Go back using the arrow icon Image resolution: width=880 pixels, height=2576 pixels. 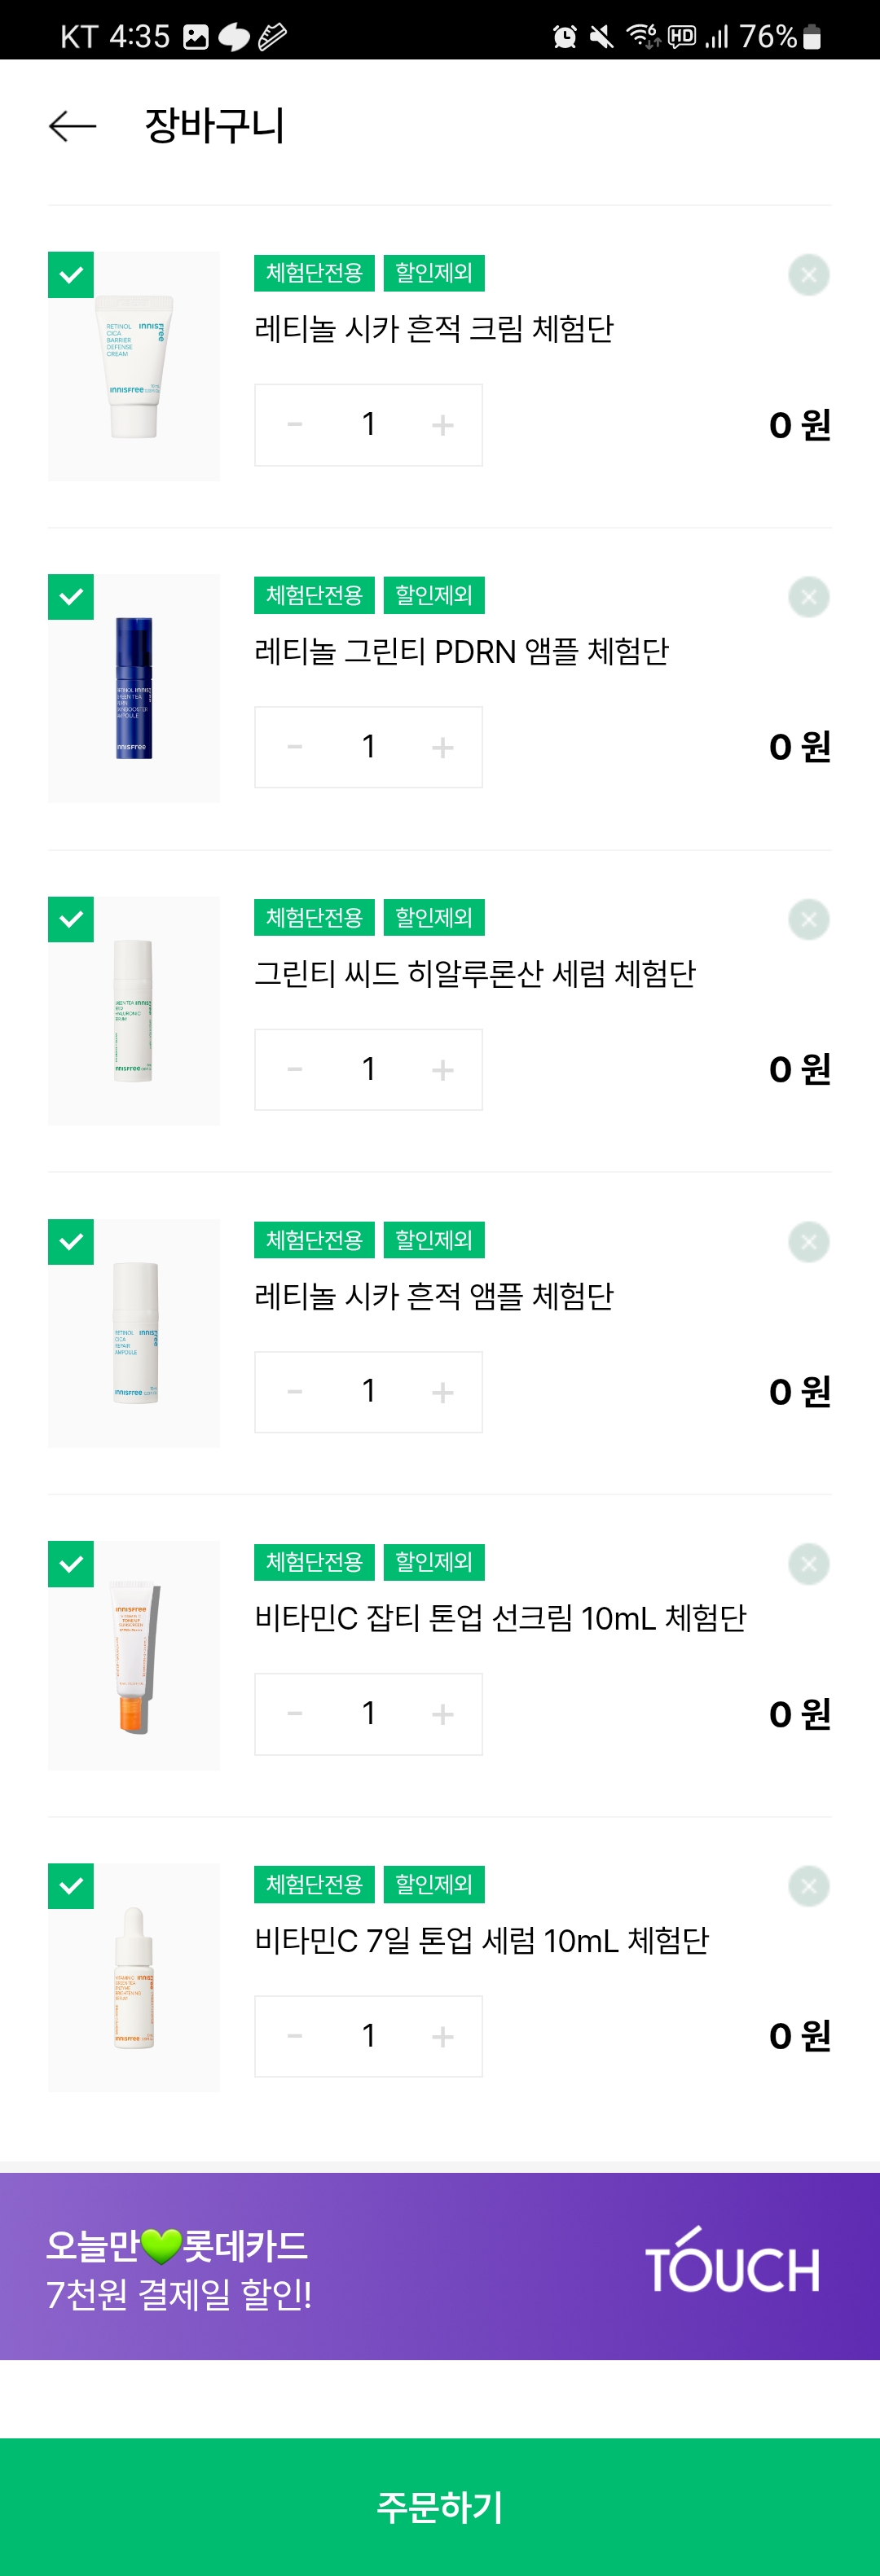pyautogui.click(x=72, y=126)
